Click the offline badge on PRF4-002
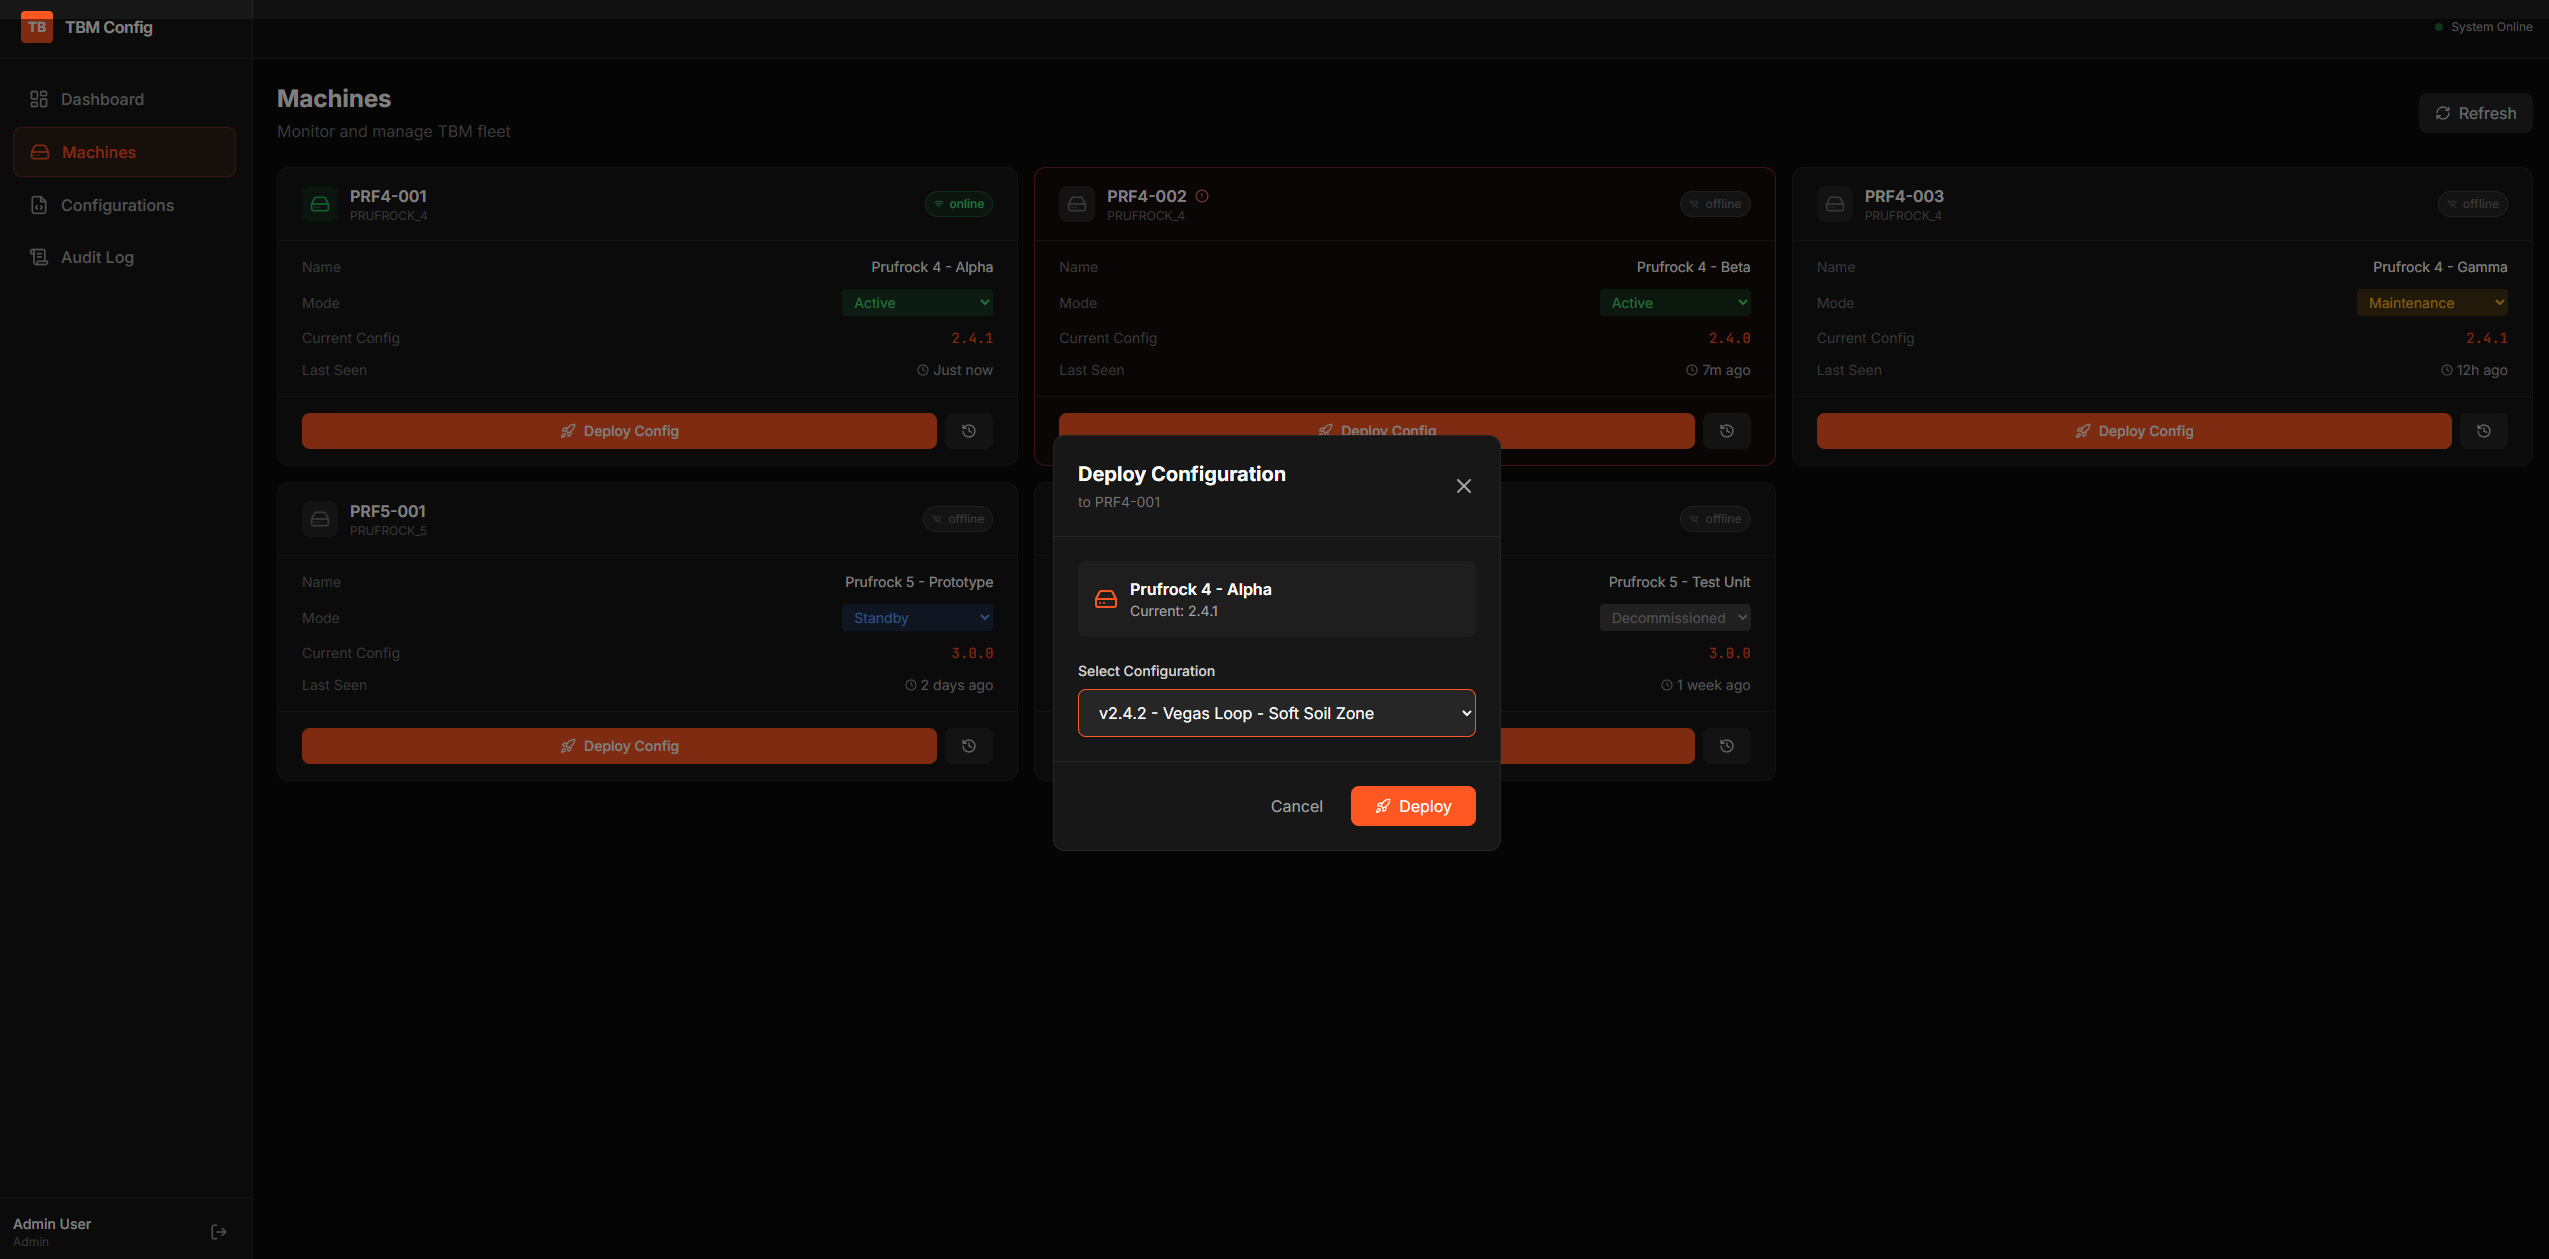This screenshot has width=2549, height=1259. coord(1715,204)
